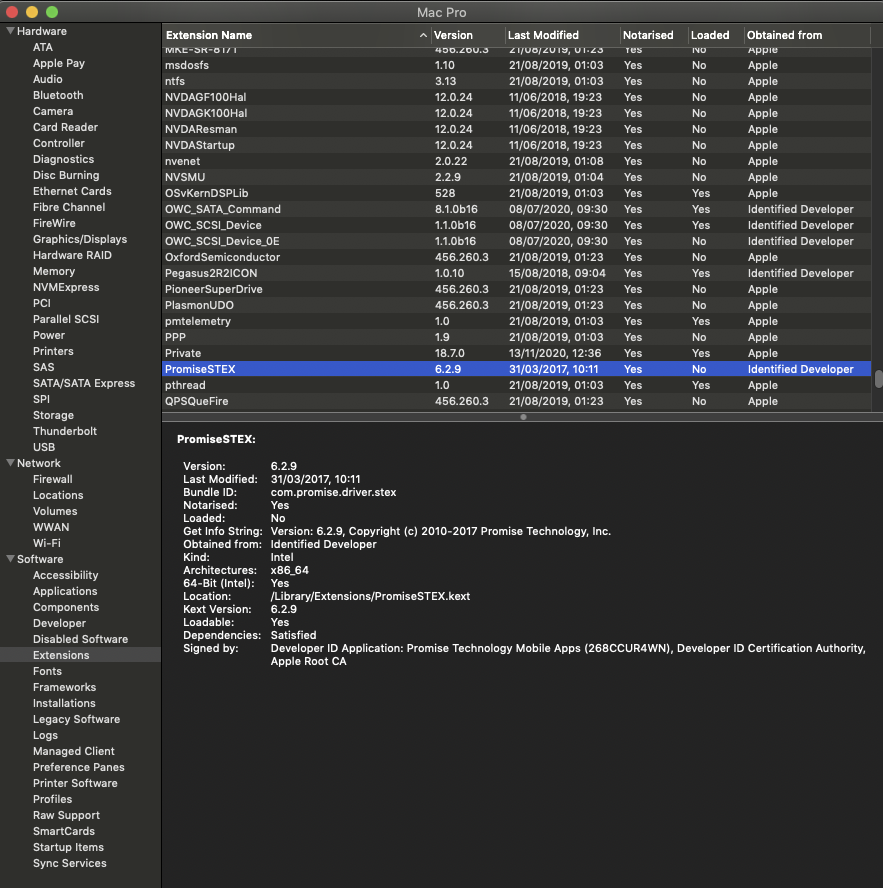Click the sort arrow in Extension Name header
The image size is (883, 888).
click(423, 35)
